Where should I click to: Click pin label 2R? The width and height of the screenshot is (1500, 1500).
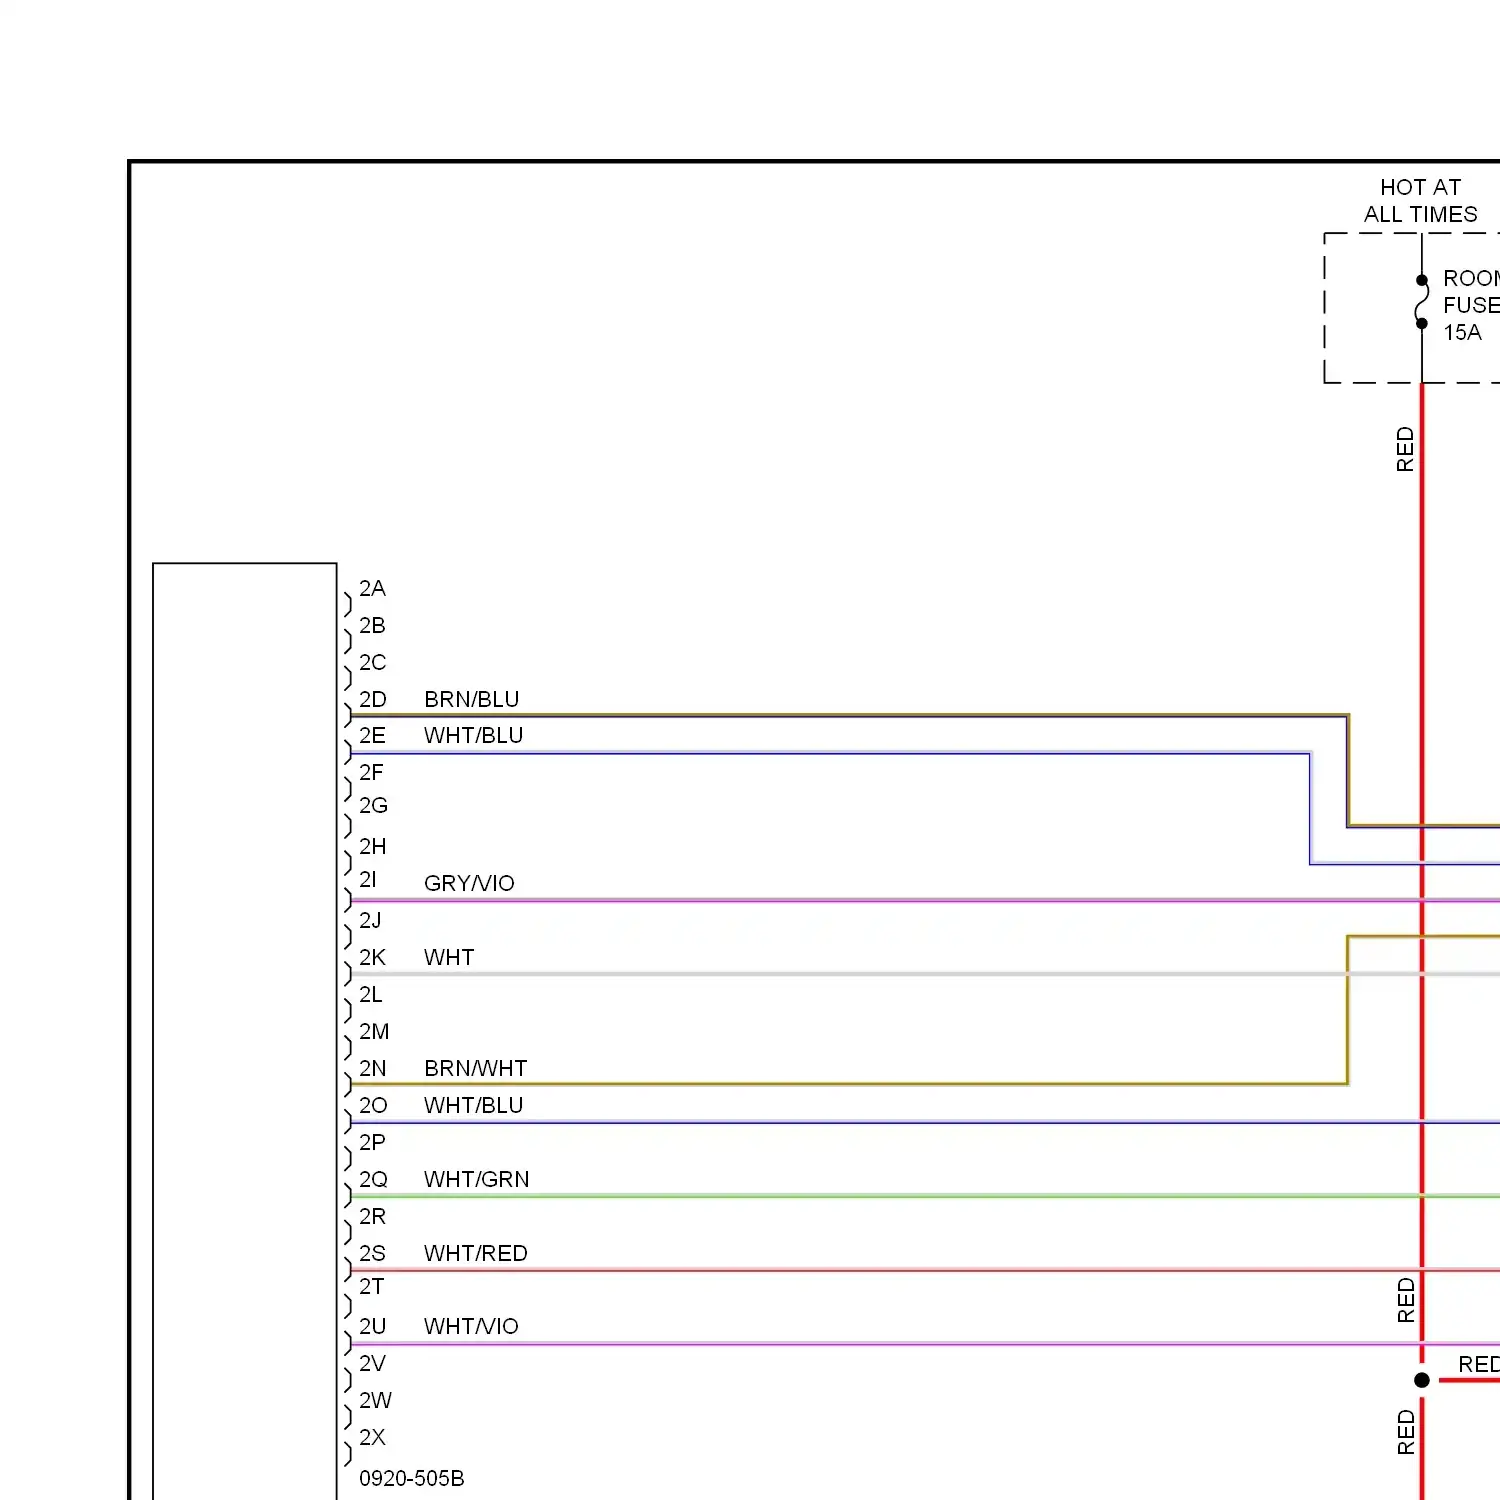coord(372,1216)
